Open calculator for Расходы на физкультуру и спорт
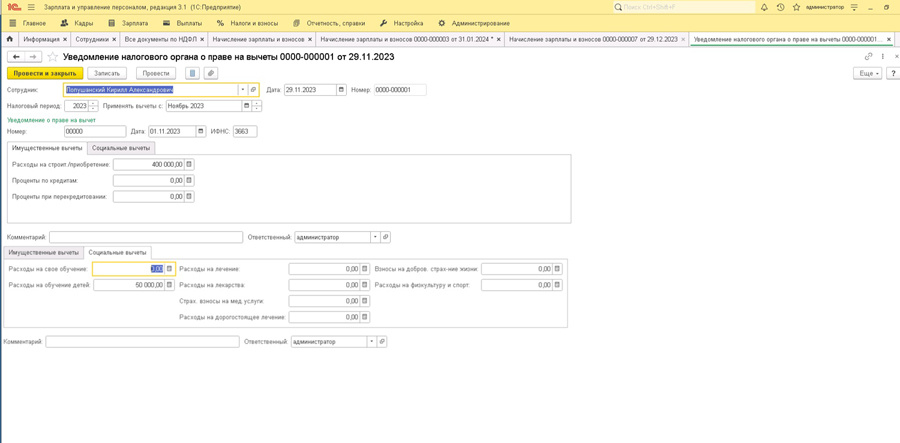This screenshot has height=443, width=900. [557, 285]
